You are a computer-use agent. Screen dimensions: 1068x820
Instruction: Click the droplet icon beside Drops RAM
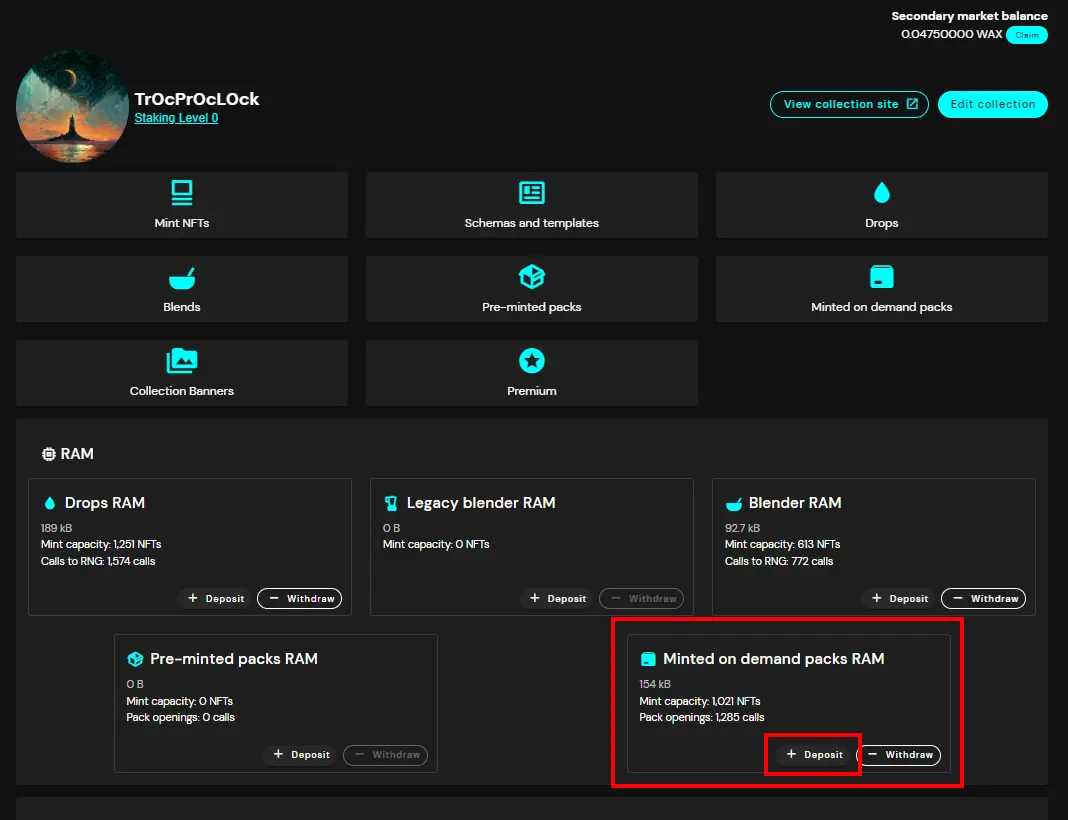49,503
